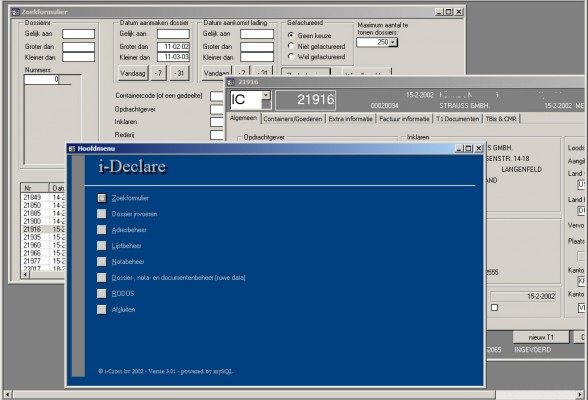Click the -7 button under Datum aanmaken dossier
The height and width of the screenshot is (400, 588).
[159, 73]
